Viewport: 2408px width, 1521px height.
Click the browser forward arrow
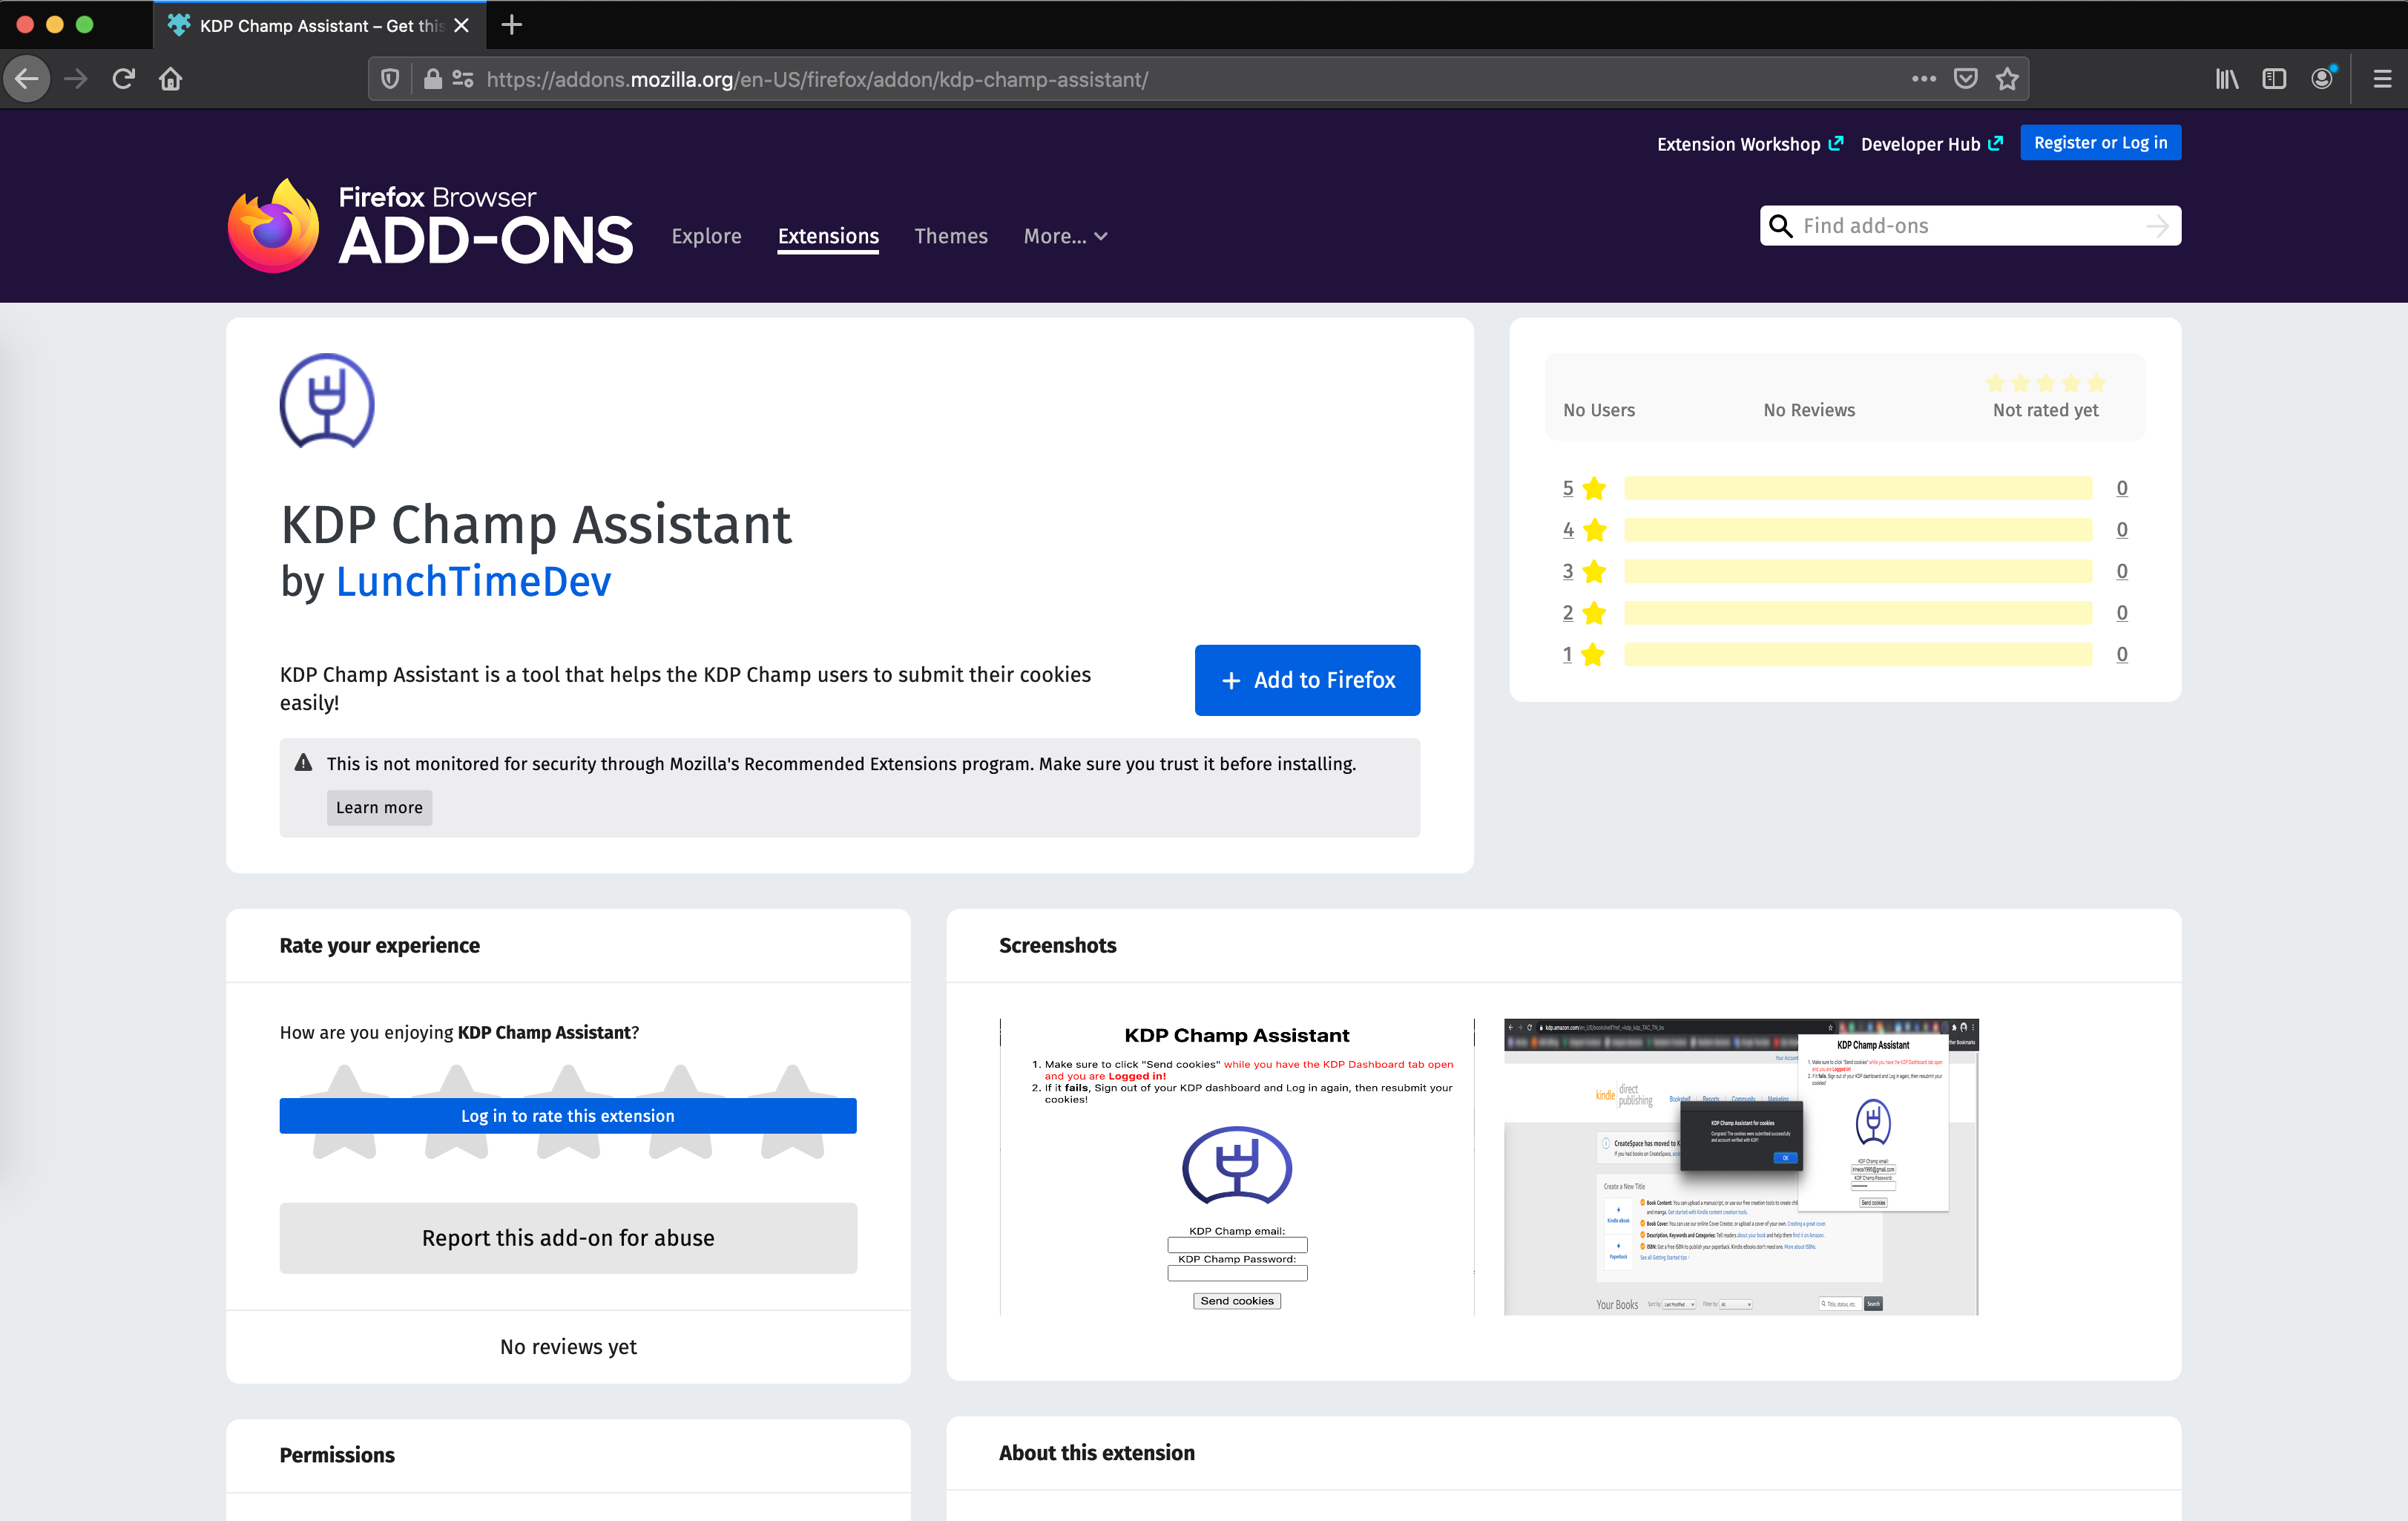click(76, 79)
